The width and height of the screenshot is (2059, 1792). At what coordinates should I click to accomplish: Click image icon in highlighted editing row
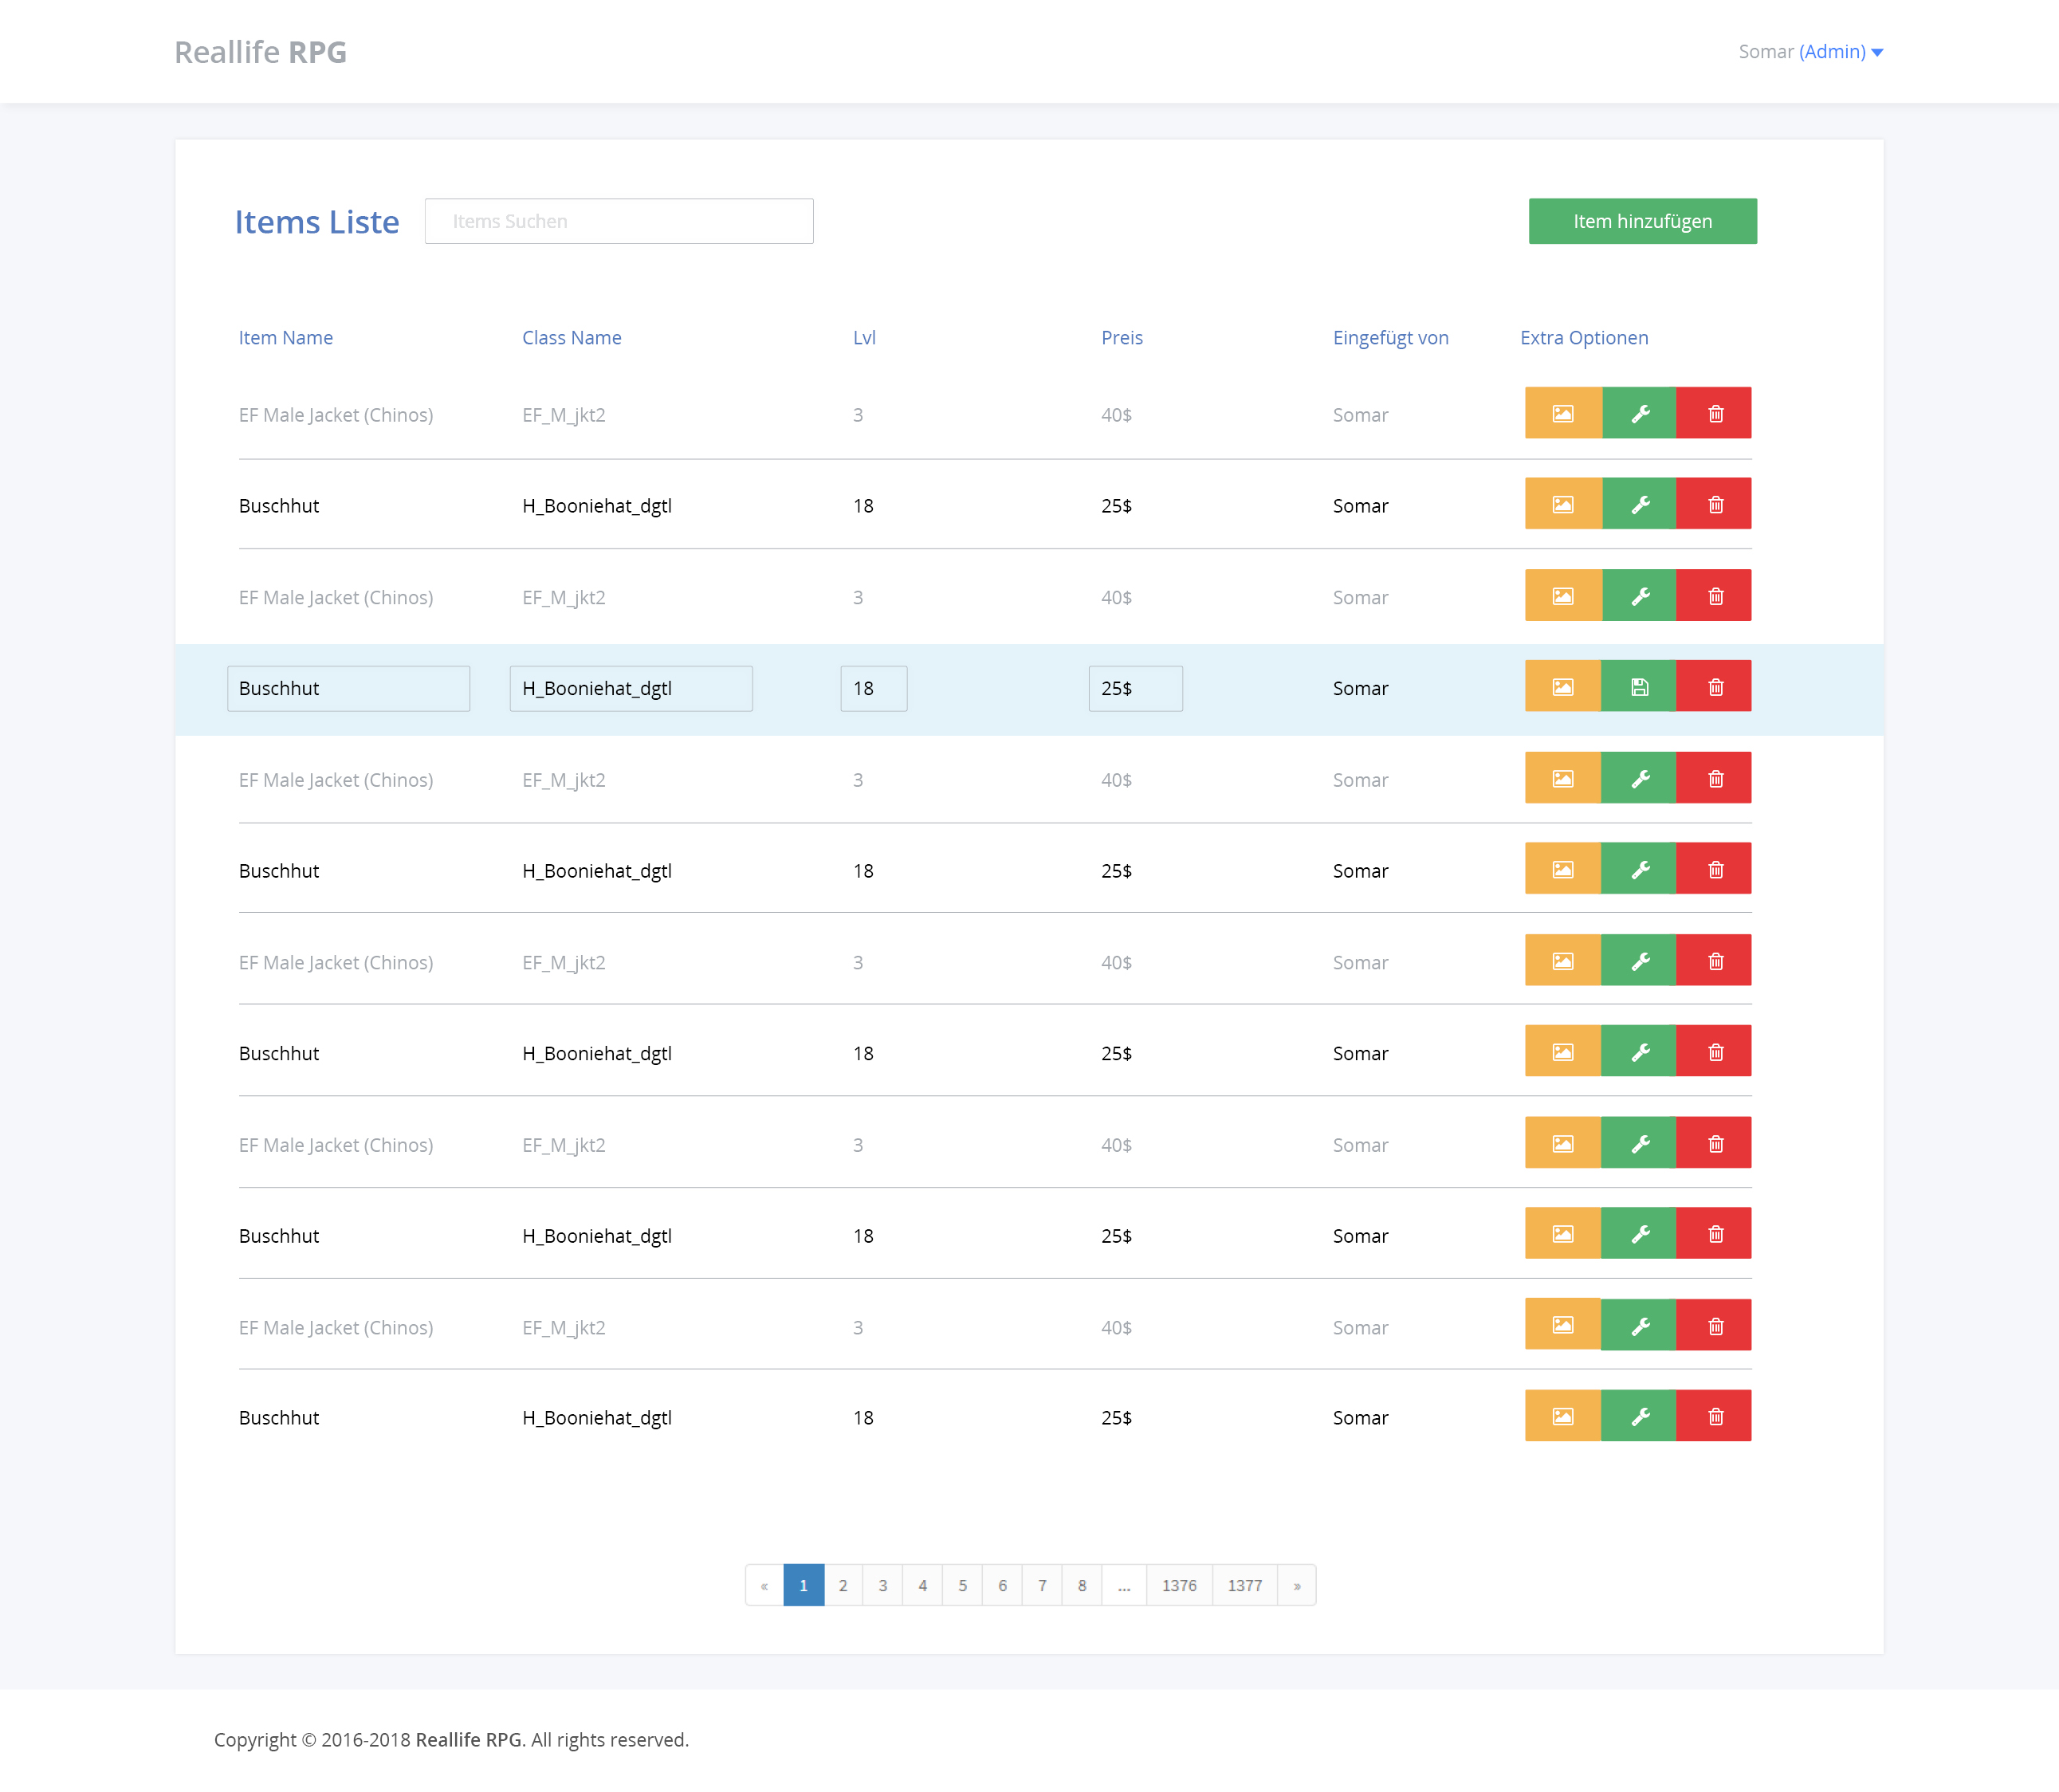pyautogui.click(x=1562, y=687)
